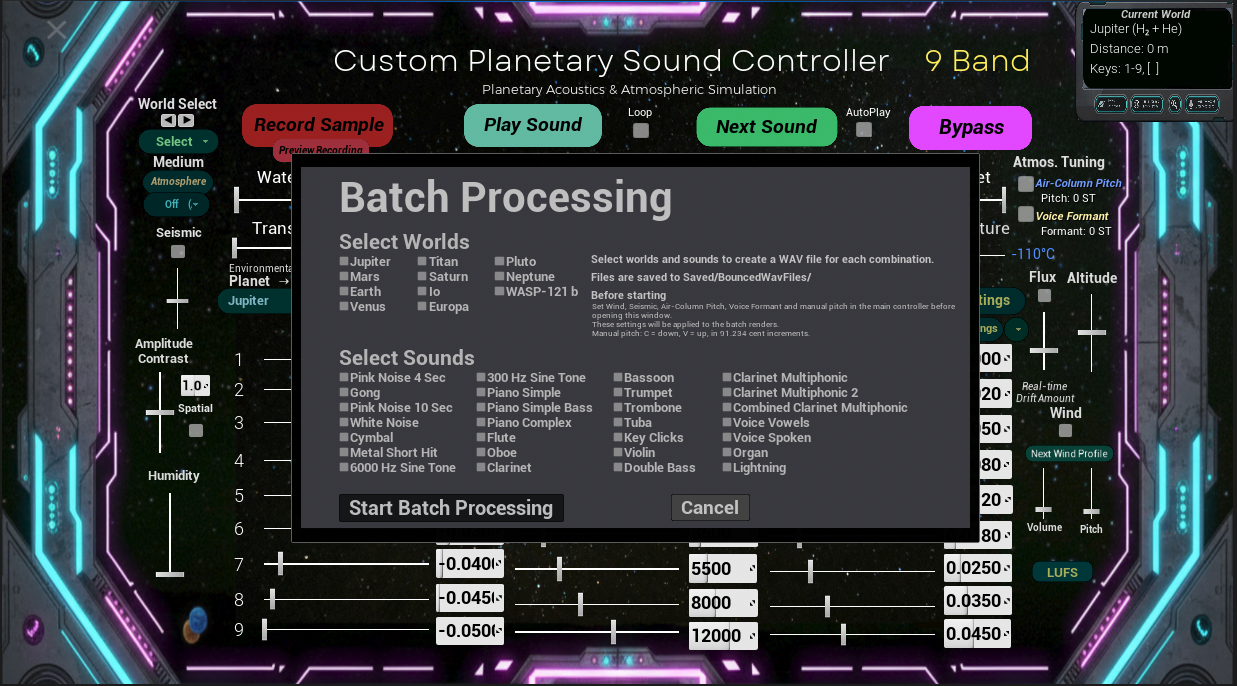Cancel the Batch Processing dialog
This screenshot has height=686, width=1237.
(710, 508)
